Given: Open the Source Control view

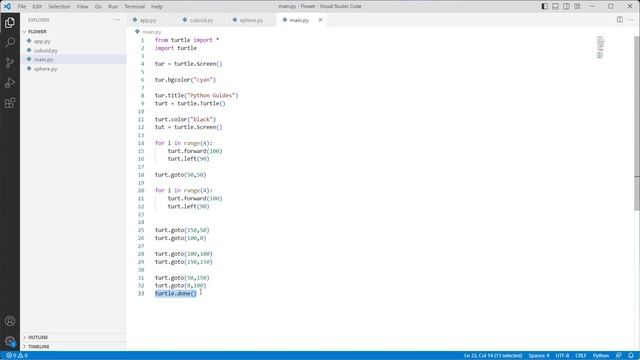Looking at the screenshot, I should coord(10,62).
